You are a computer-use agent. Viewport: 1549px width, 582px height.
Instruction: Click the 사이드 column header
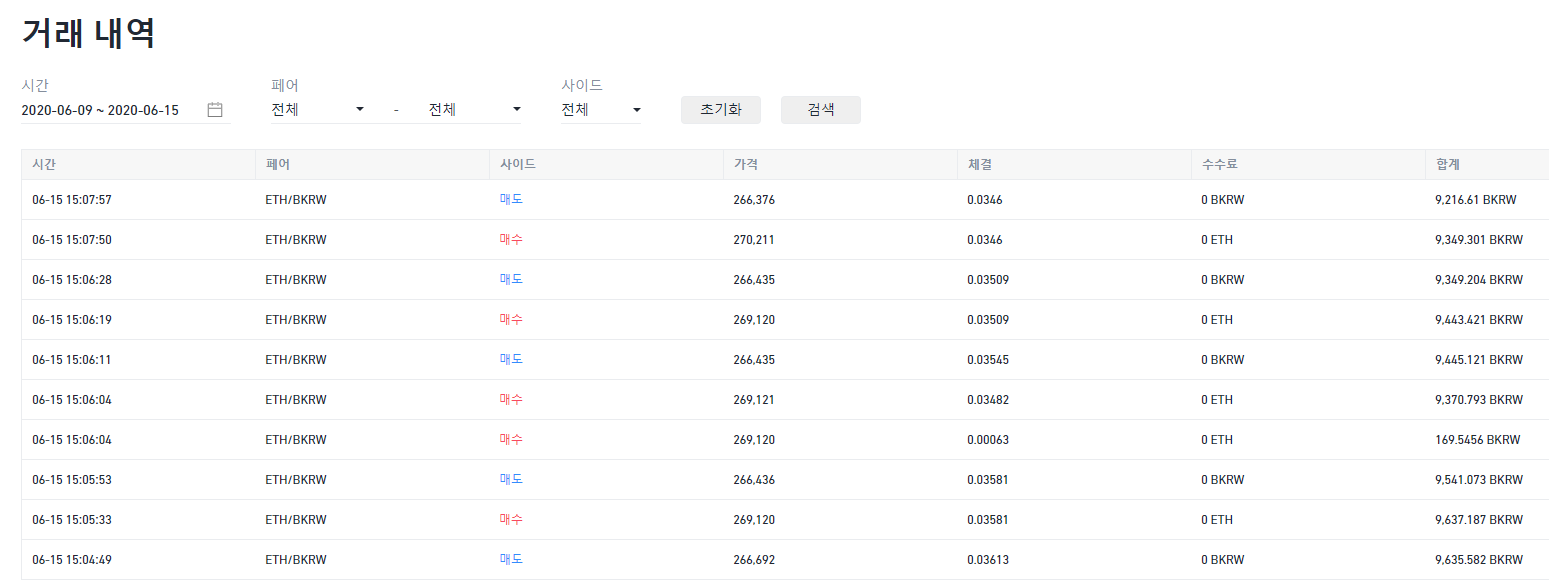(x=518, y=165)
